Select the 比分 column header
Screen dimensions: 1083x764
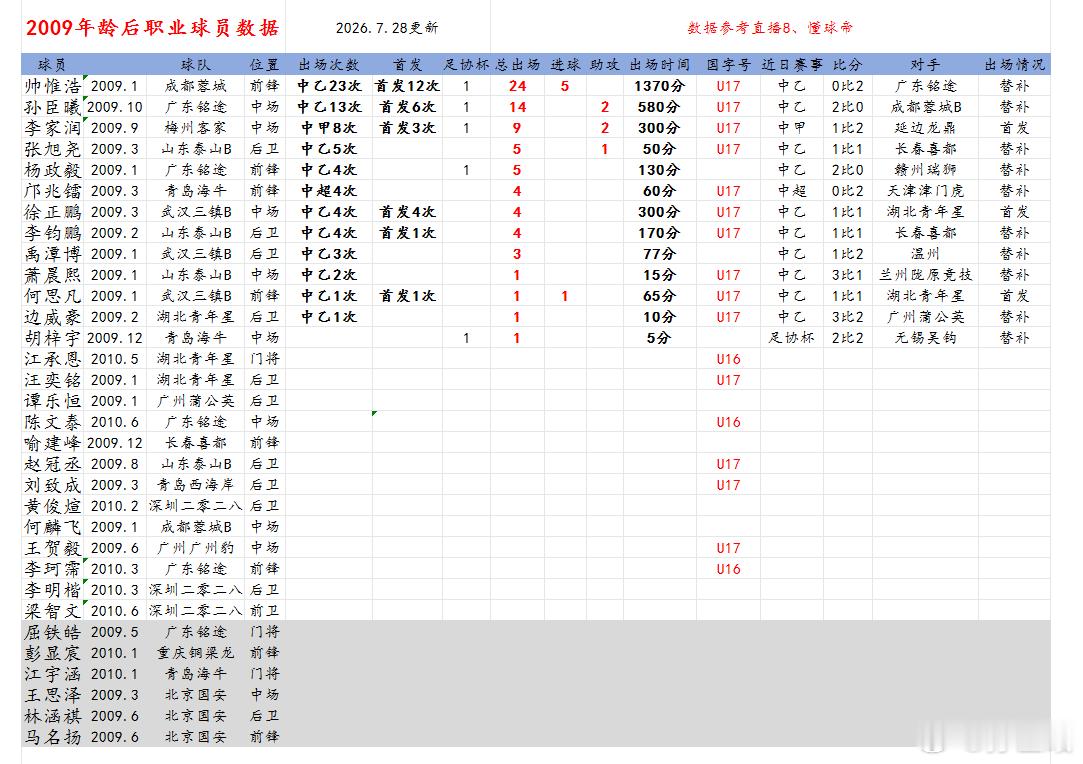[847, 65]
